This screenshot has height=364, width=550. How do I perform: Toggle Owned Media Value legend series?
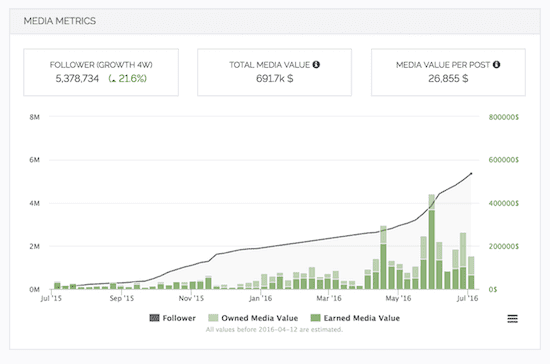[x=253, y=318]
